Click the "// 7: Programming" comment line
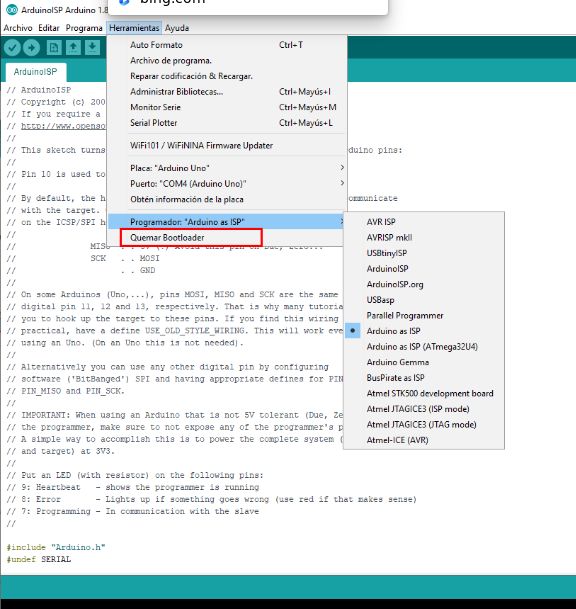This screenshot has width=576, height=609. click(132, 511)
